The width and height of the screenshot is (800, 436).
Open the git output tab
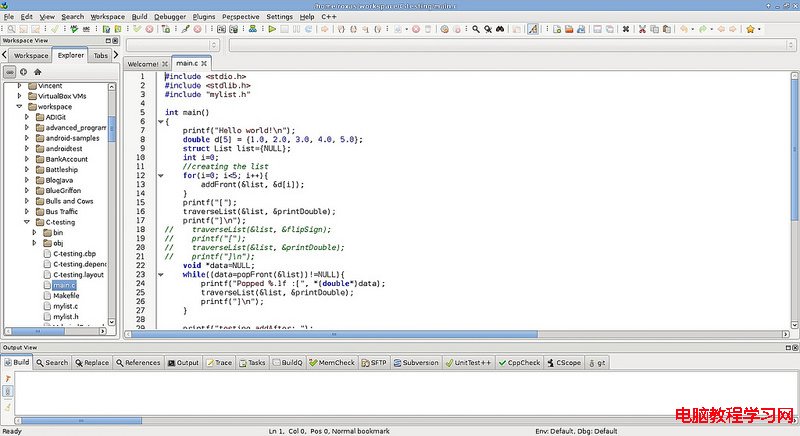coord(597,363)
